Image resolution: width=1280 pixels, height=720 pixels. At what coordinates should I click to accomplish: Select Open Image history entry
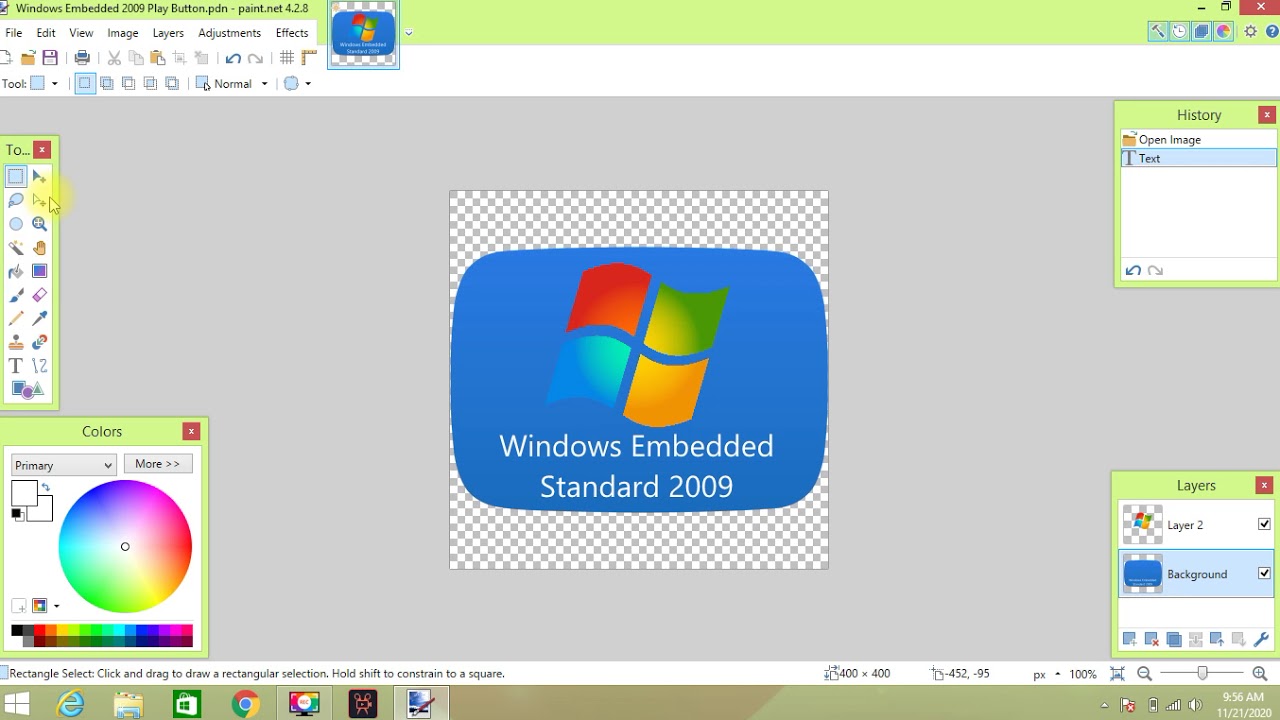pos(1199,140)
